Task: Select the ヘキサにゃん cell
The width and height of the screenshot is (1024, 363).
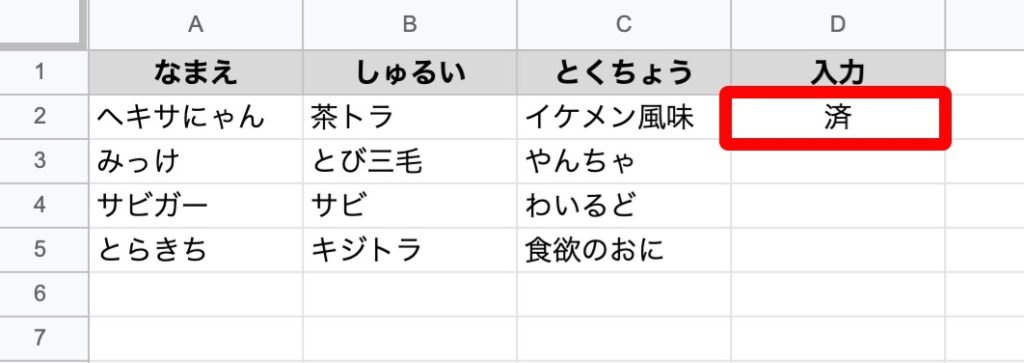Action: (195, 117)
